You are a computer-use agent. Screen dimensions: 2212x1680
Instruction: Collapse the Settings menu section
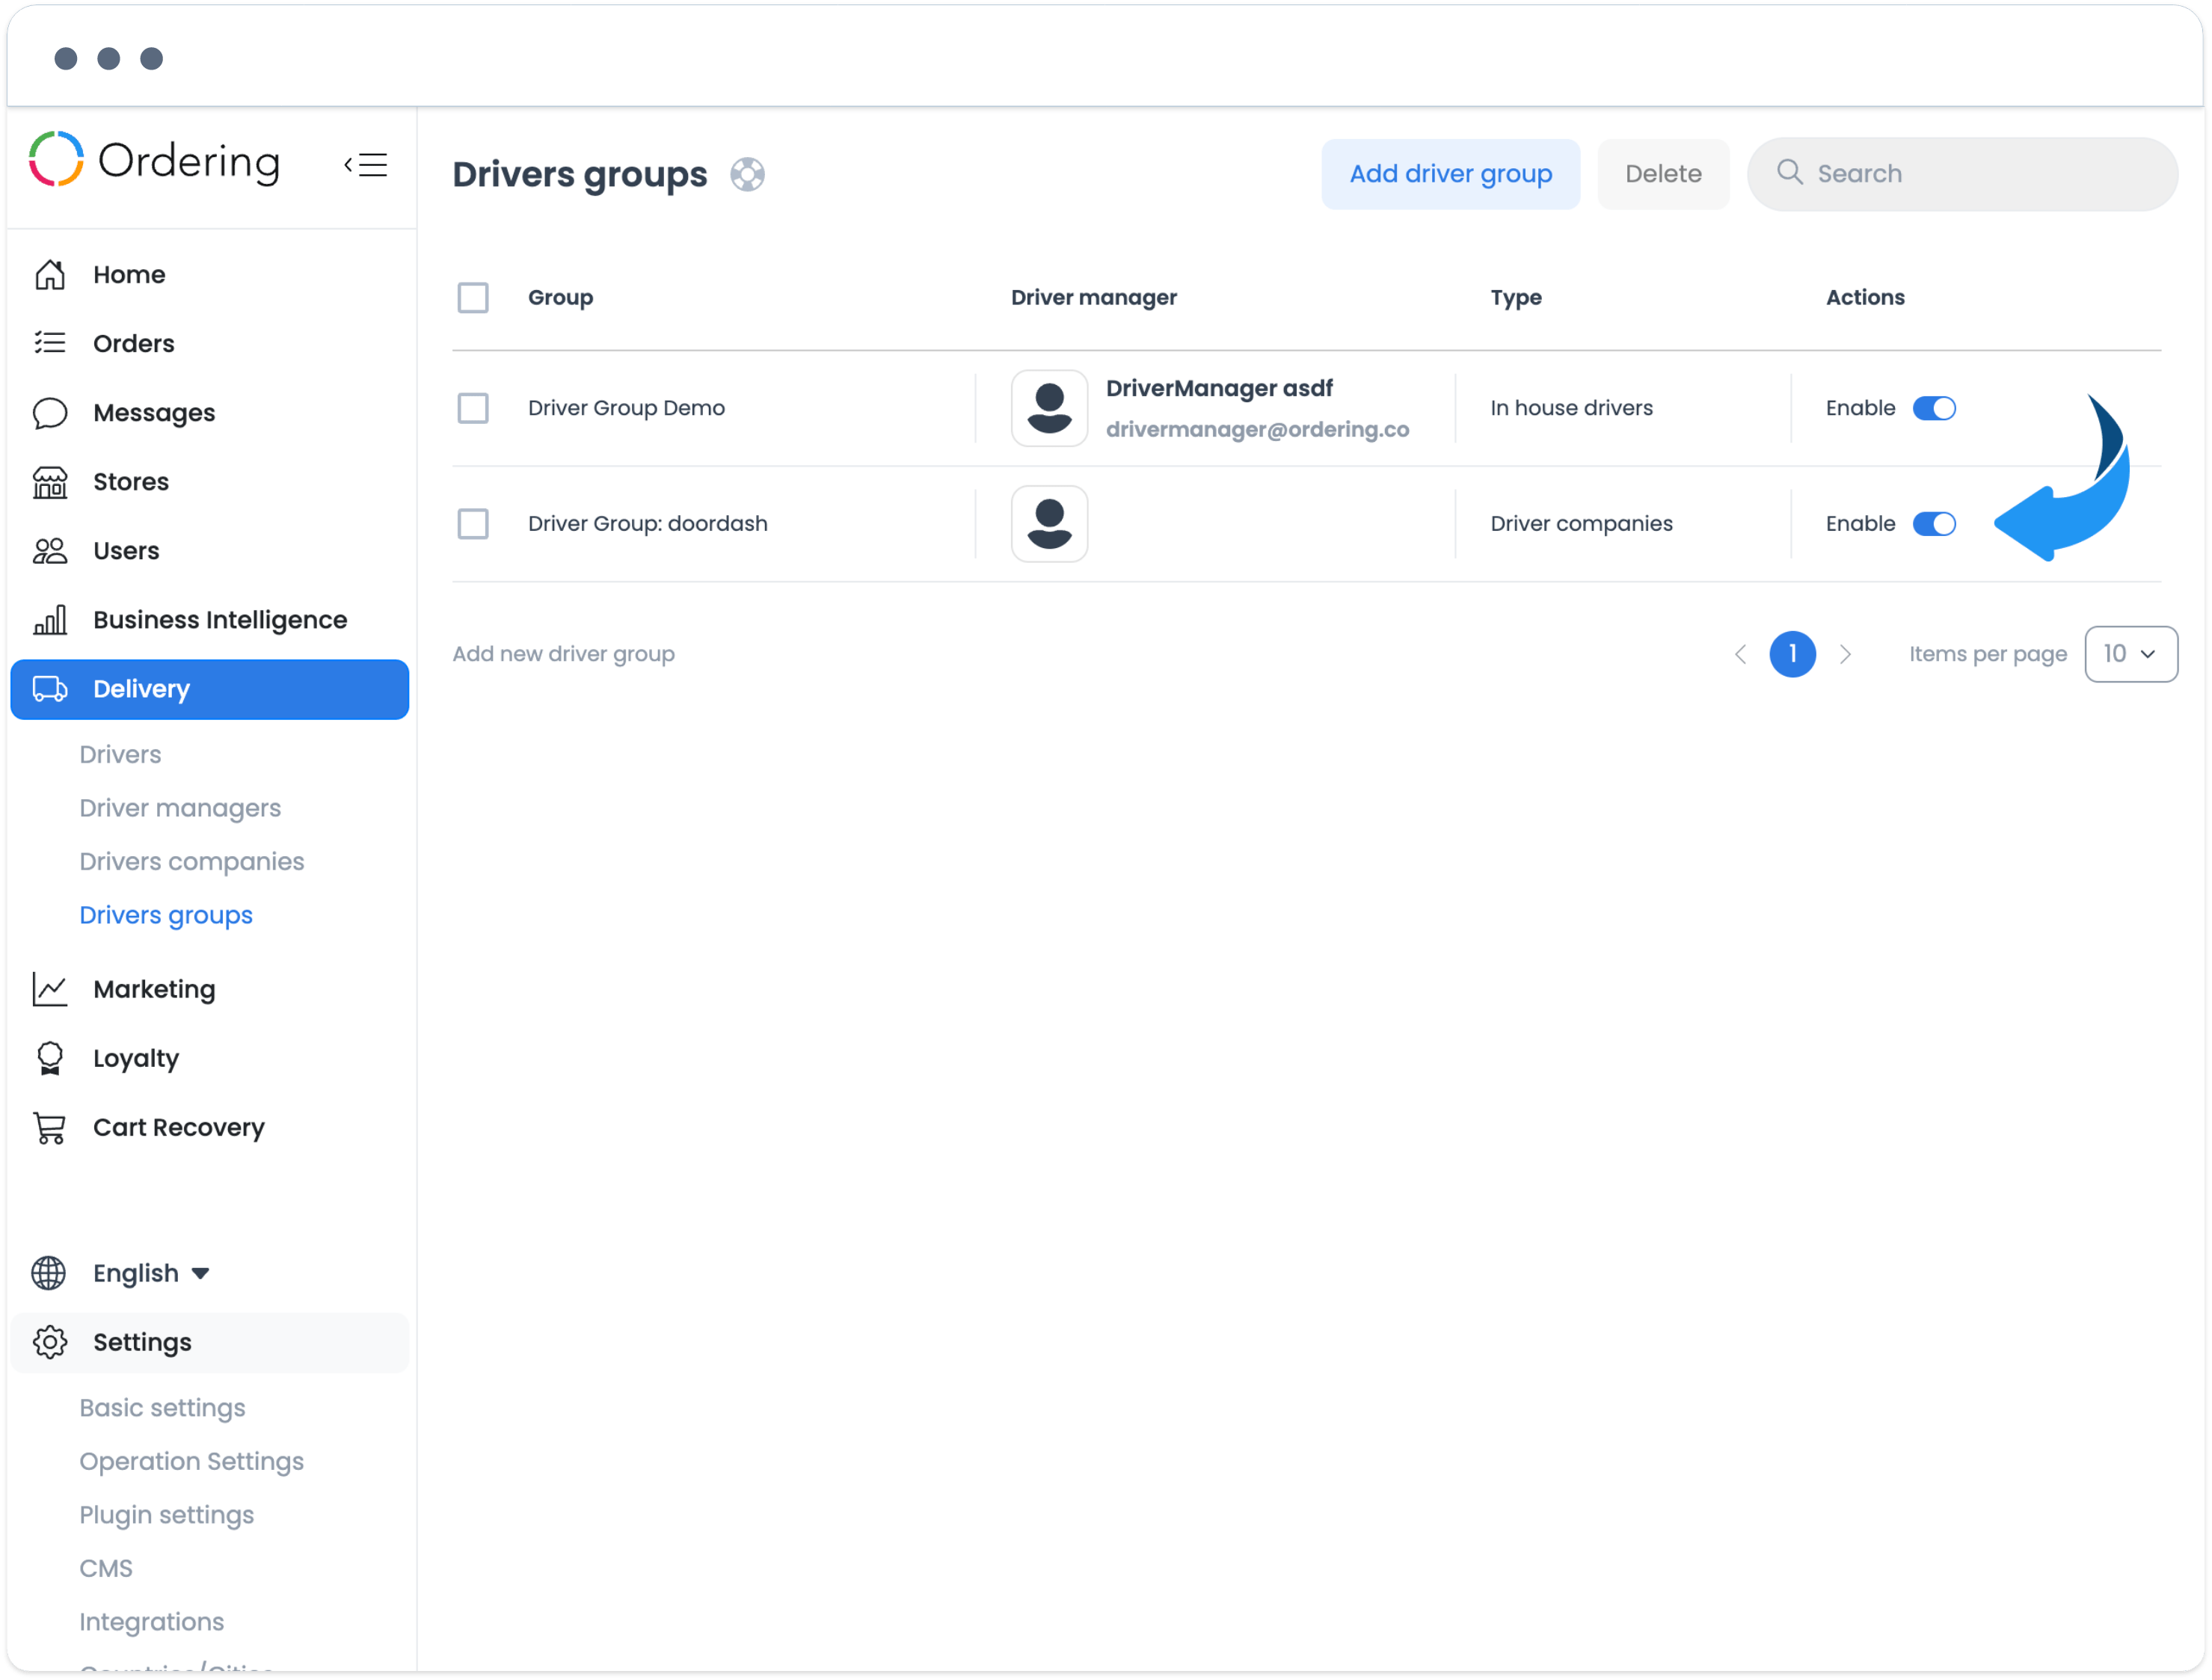pos(209,1342)
